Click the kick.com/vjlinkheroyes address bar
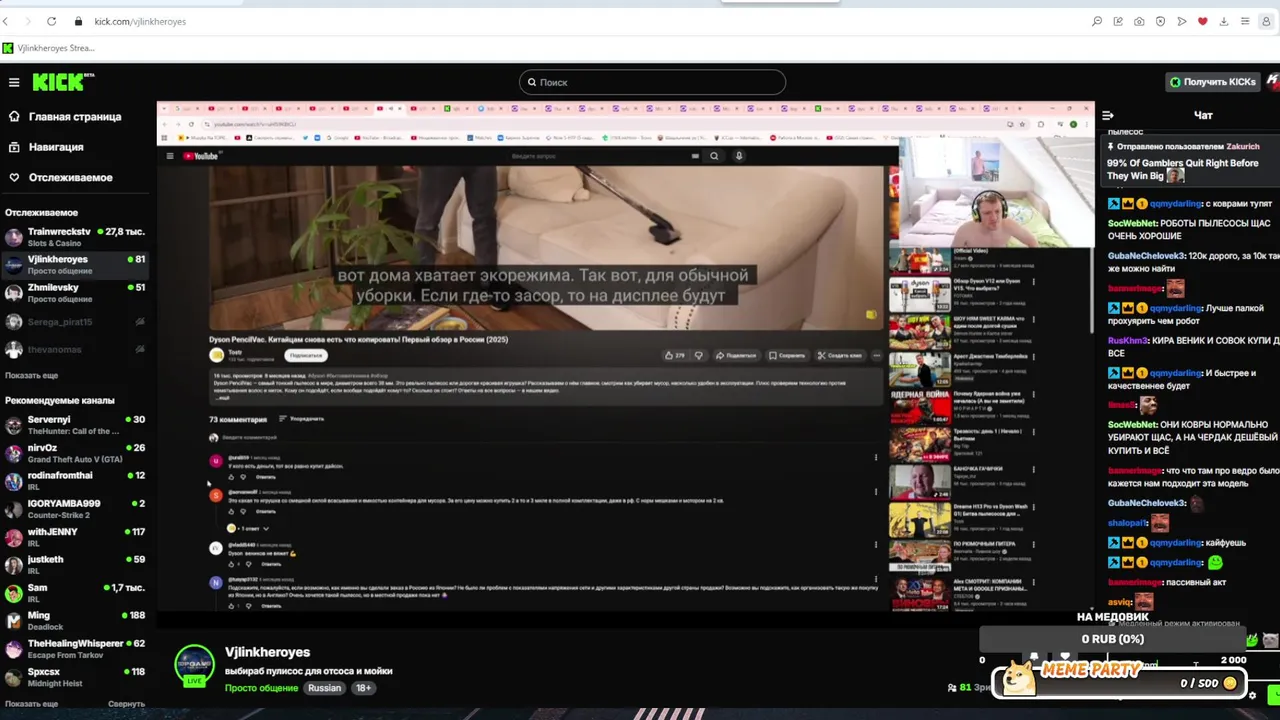Viewport: 1280px width, 720px height. coord(140,21)
